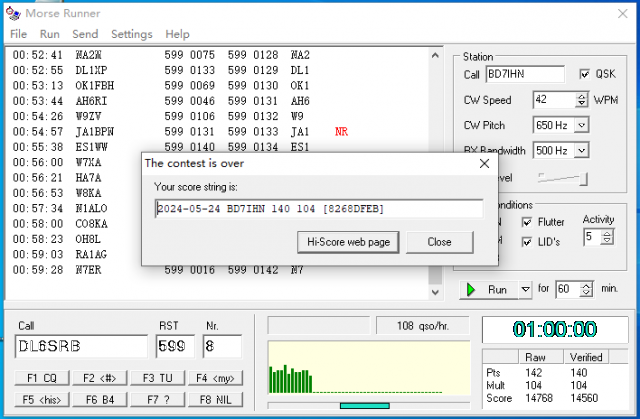Open the File menu

[x=18, y=34]
